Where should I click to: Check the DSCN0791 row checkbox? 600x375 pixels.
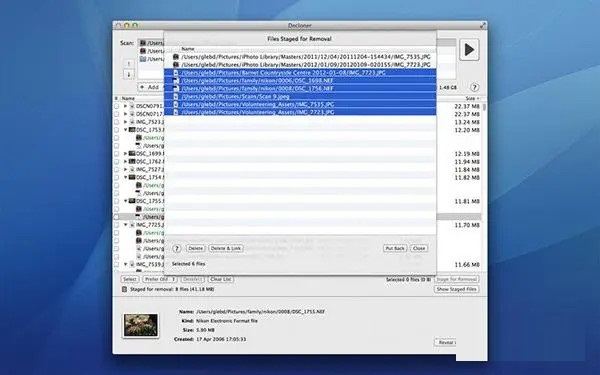tap(117, 106)
